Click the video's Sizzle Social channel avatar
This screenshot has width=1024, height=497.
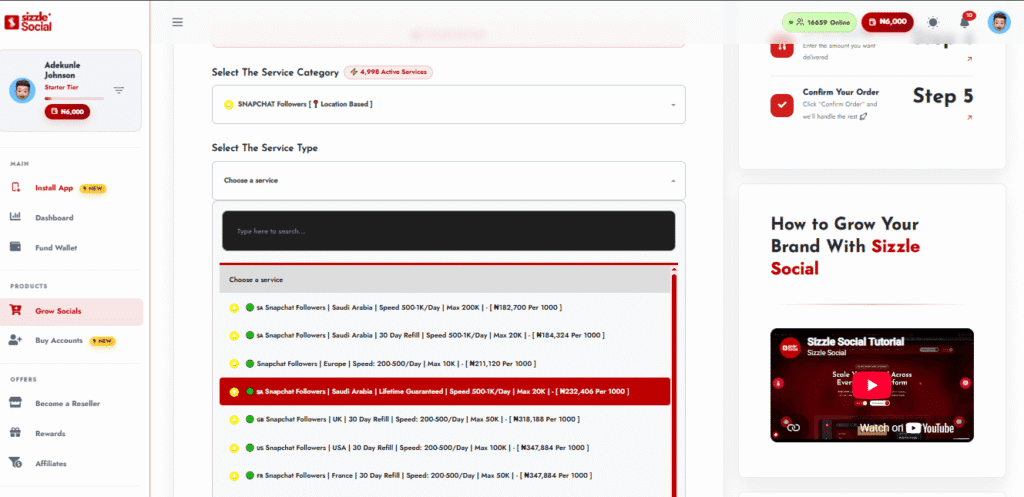(x=790, y=347)
